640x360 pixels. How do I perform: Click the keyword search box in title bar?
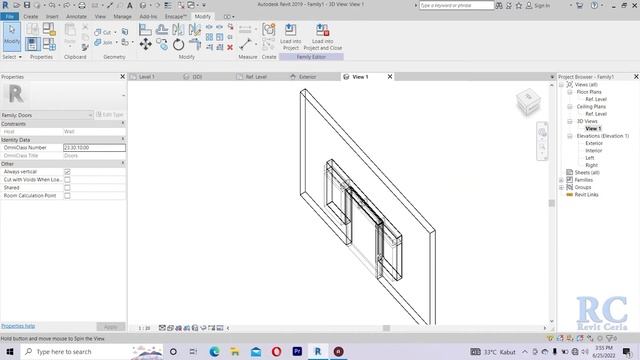coord(456,5)
